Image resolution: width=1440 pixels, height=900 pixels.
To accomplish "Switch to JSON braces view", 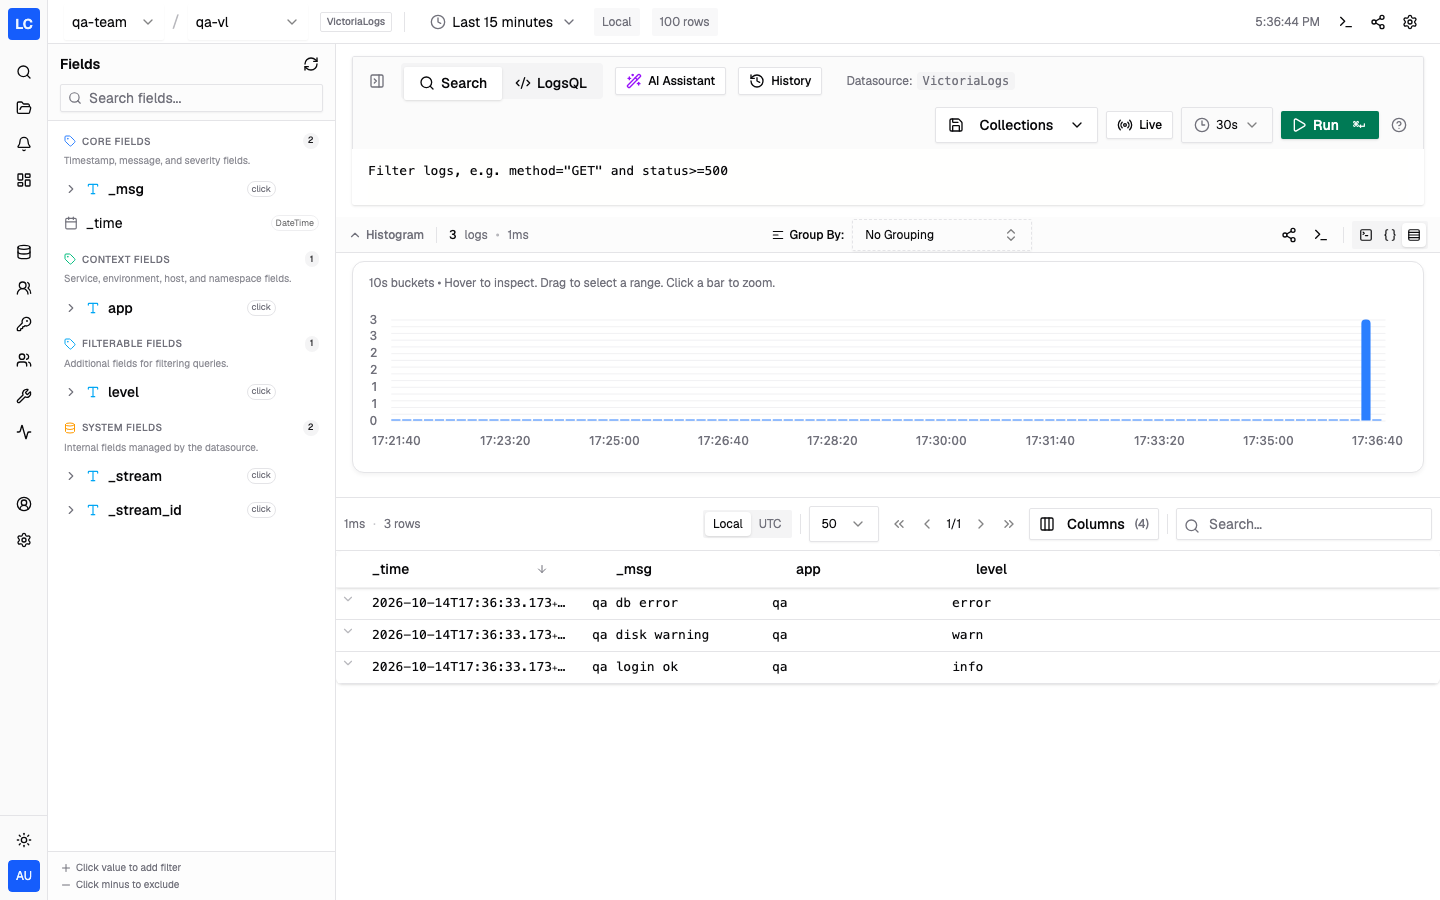I will [1390, 235].
